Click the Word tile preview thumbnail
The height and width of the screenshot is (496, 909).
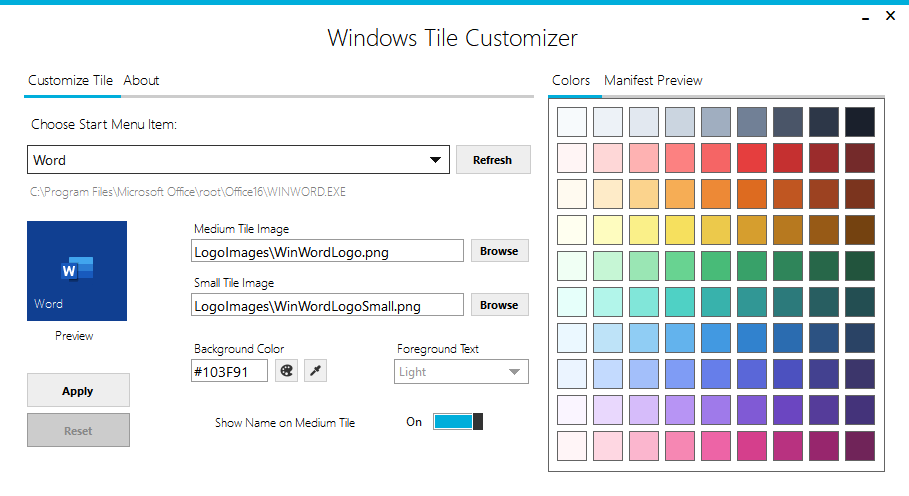pos(77,271)
